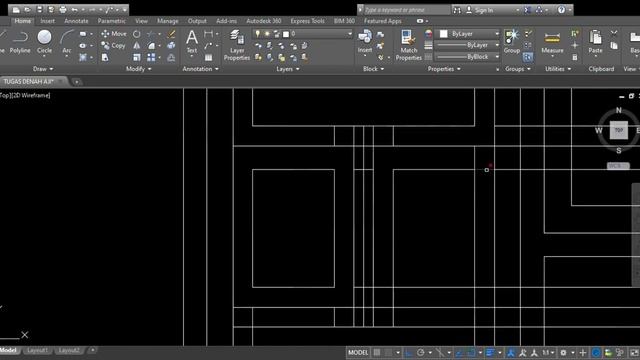The width and height of the screenshot is (640, 360).
Task: Open the layer name dropdown
Action: coord(349,34)
